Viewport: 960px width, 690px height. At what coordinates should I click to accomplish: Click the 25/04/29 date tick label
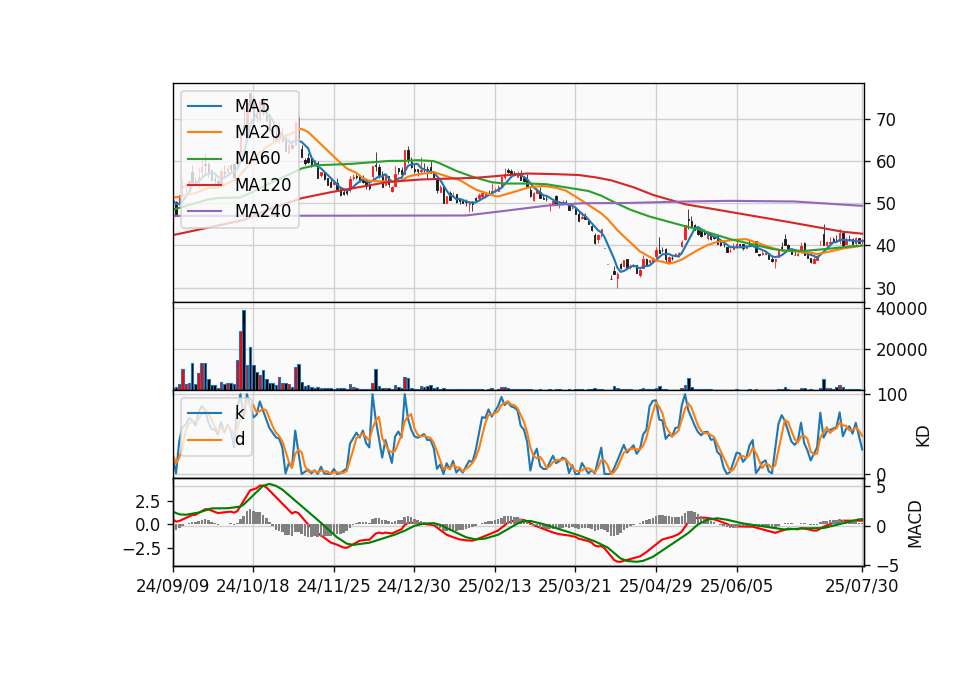pyautogui.click(x=656, y=586)
